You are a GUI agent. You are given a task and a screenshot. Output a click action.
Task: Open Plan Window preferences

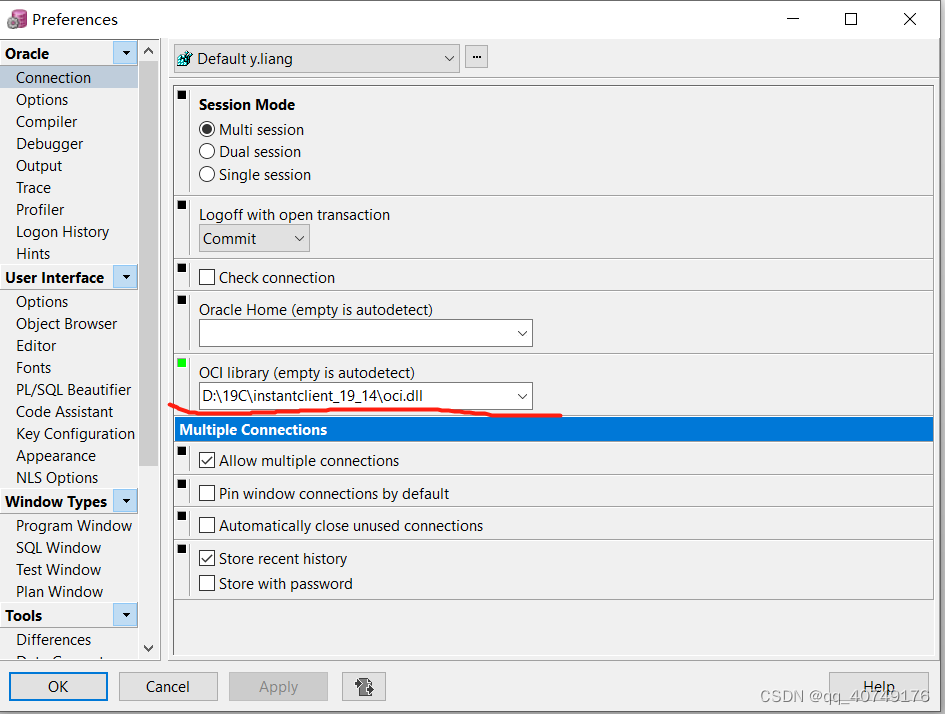59,591
